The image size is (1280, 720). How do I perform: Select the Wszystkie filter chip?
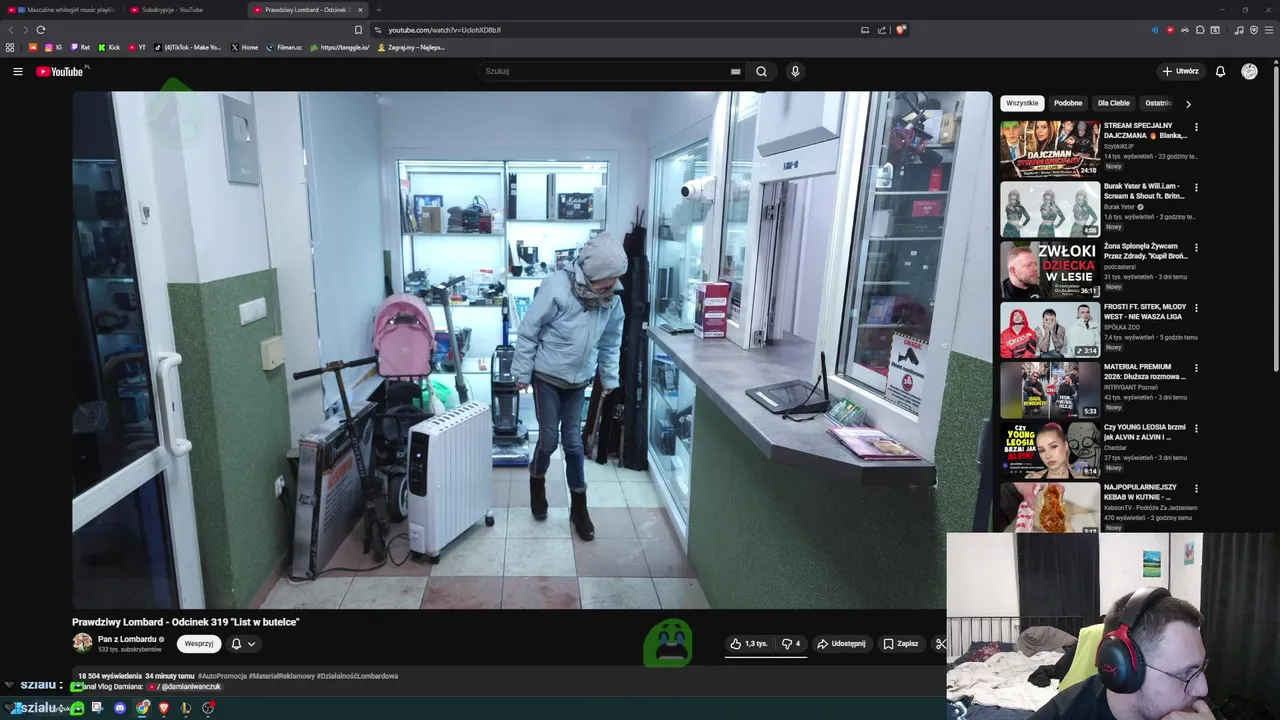coord(1022,103)
